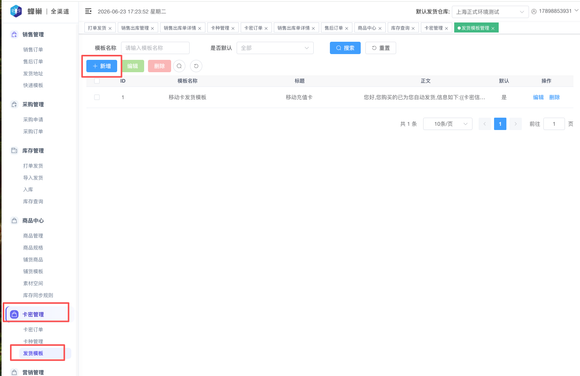Click the 销售管理 sidebar group icon

tap(14, 34)
